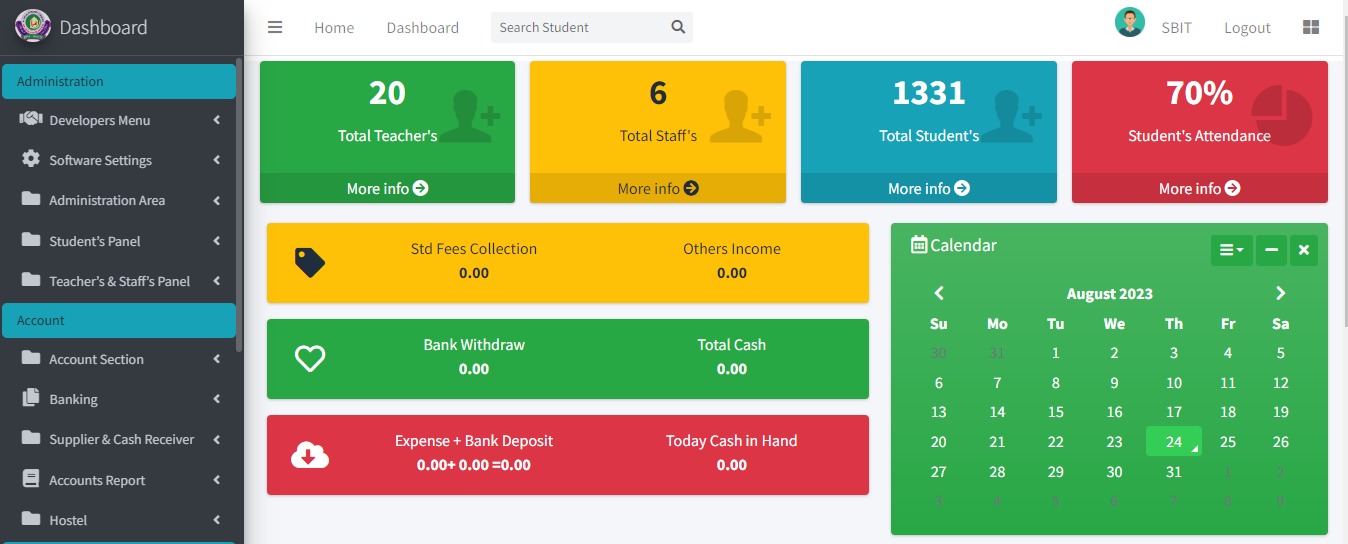Open the grid apps icon in header
The height and width of the screenshot is (544, 1348).
1311,27
